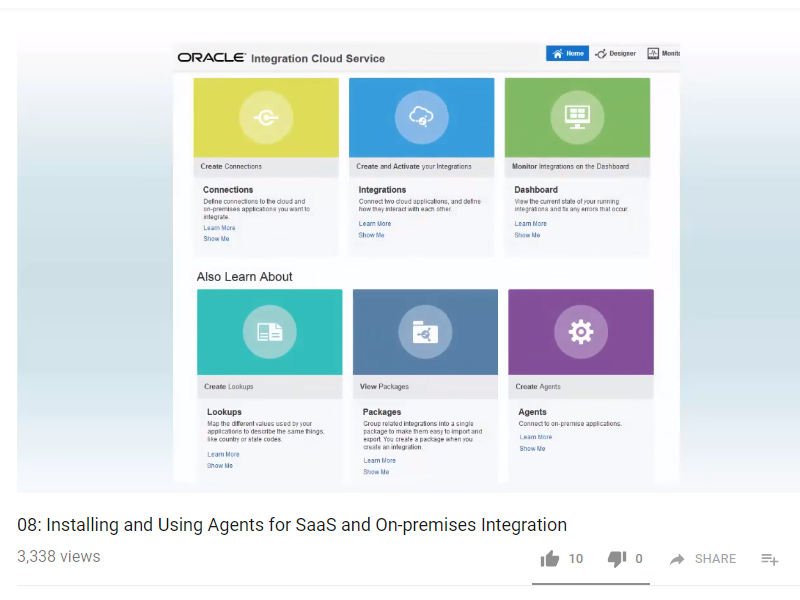Click the video title about Installing Agents

pos(292,524)
